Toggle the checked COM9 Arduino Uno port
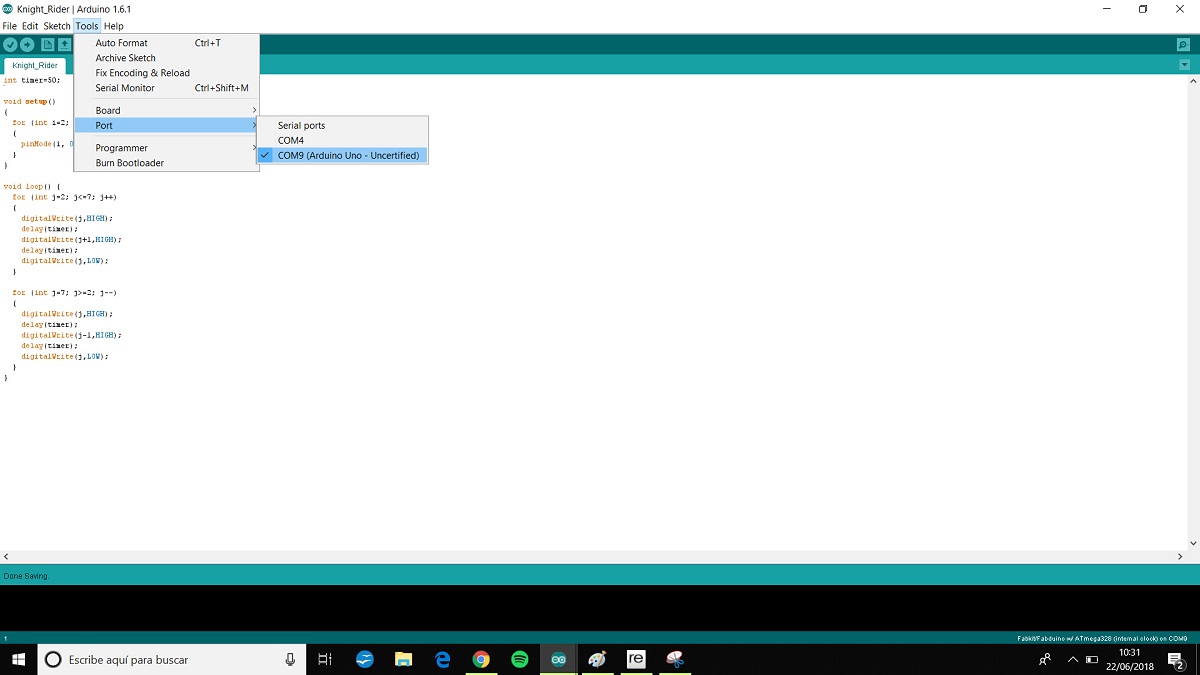The height and width of the screenshot is (675, 1200). tap(343, 155)
